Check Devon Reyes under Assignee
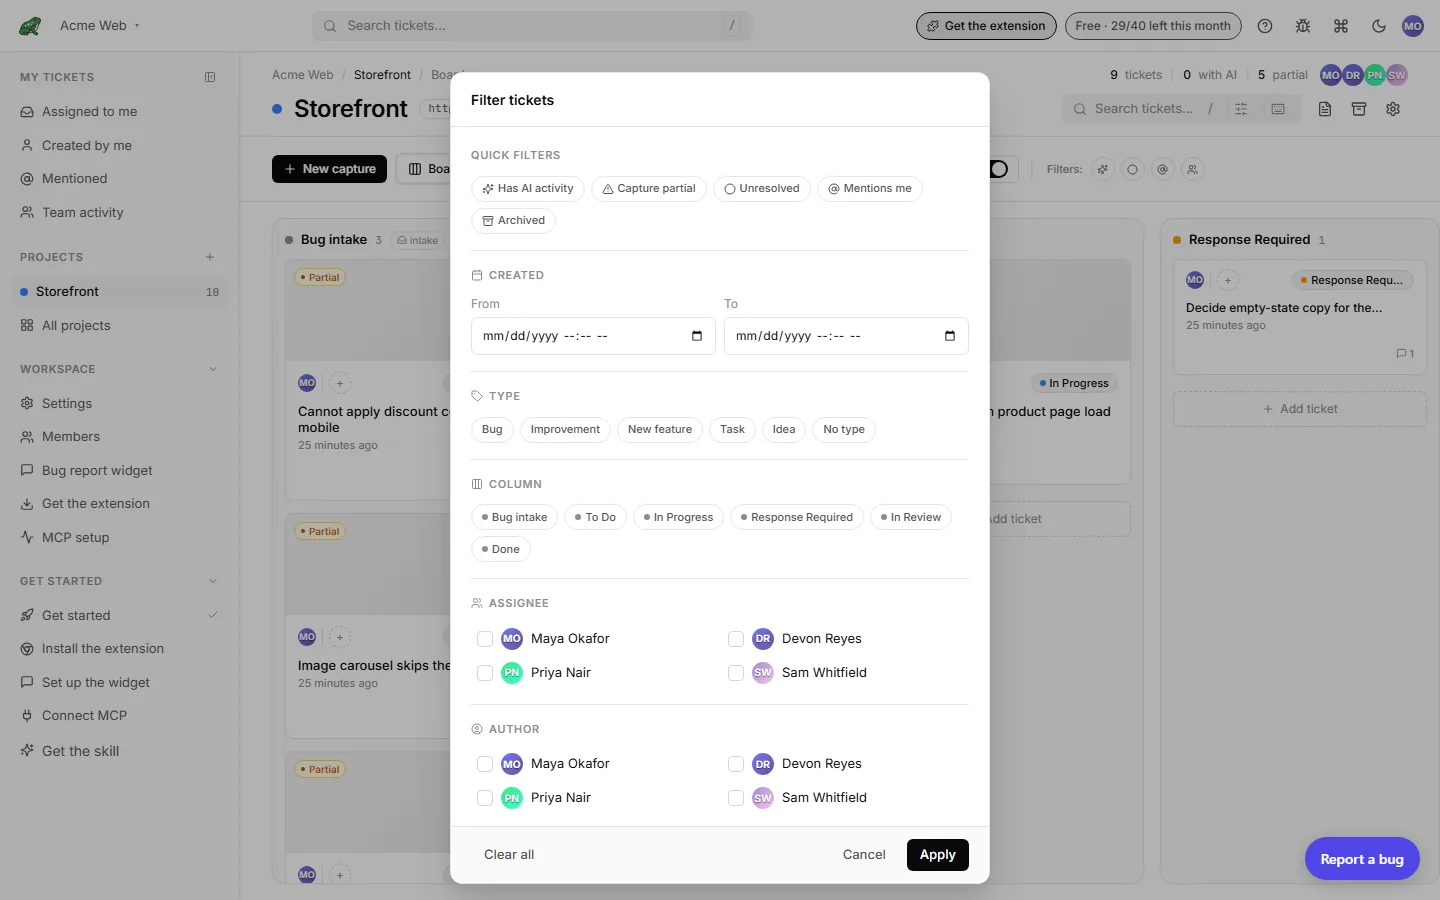This screenshot has width=1440, height=900. 736,639
